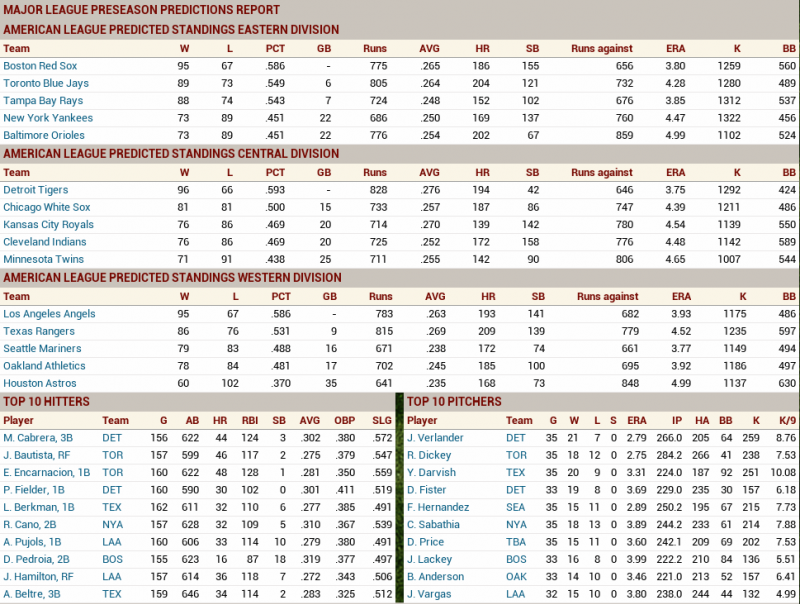This screenshot has height=604, width=800.
Task: Open J. Verlander's pitcher profile
Action: [x=436, y=438]
